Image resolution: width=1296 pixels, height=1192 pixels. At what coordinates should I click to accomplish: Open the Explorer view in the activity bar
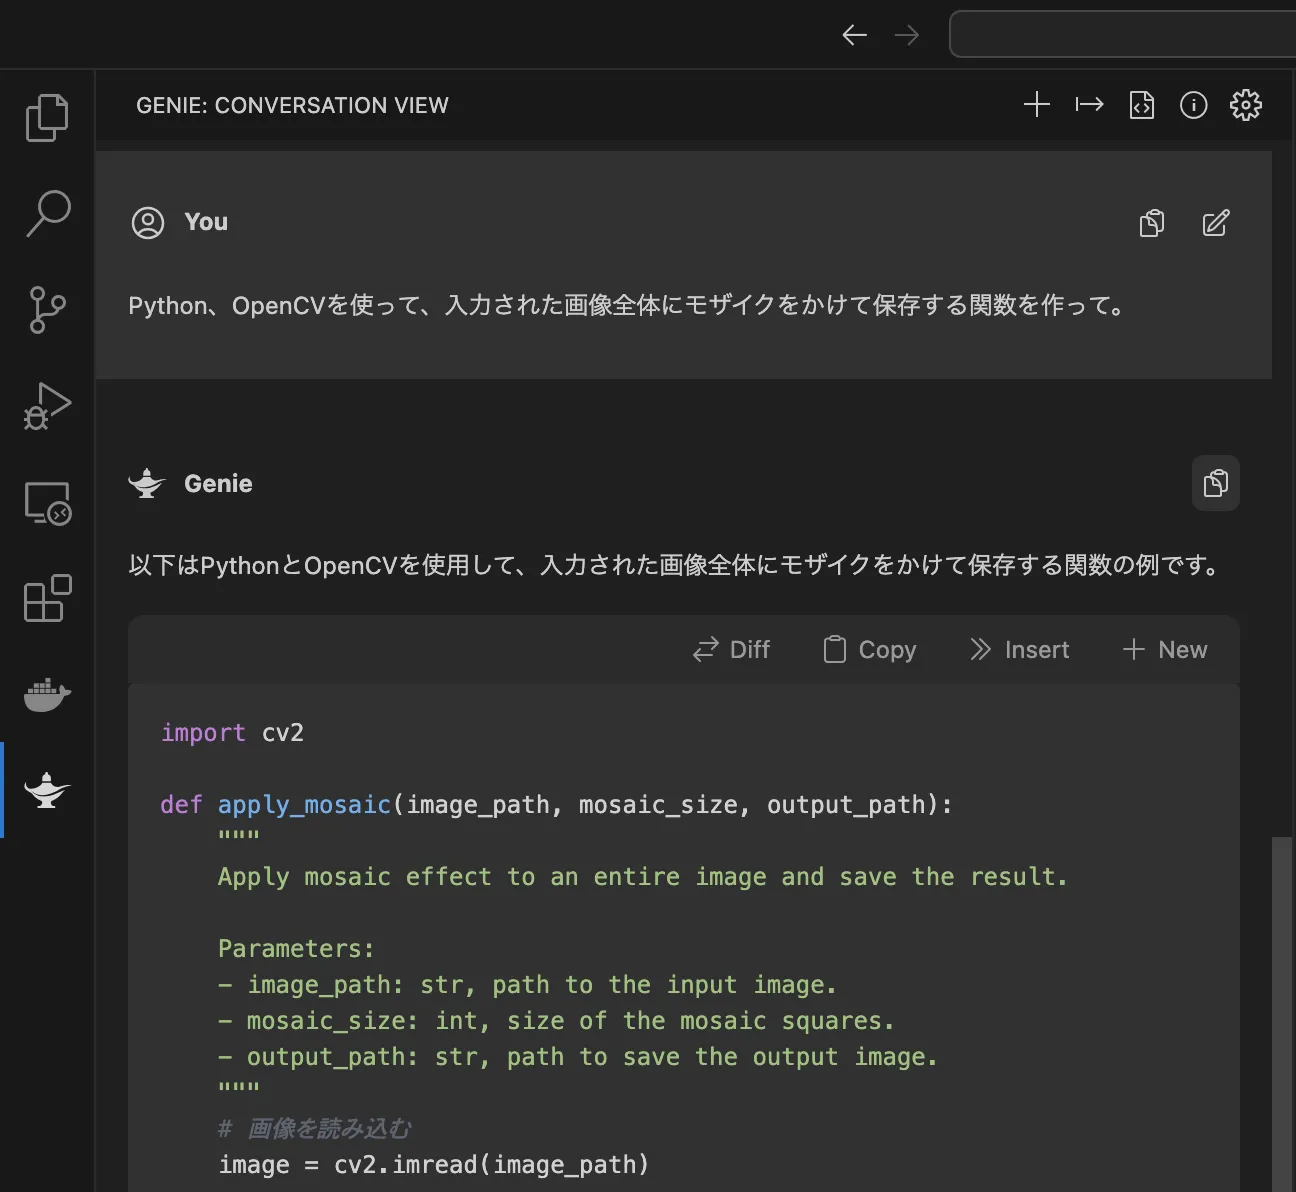[46, 117]
